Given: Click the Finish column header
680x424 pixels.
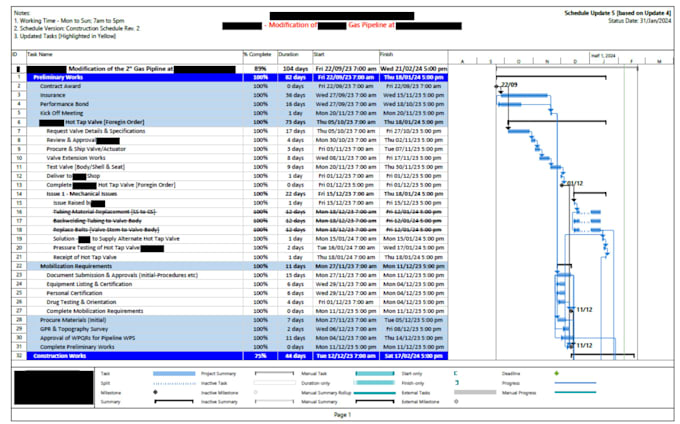Looking at the screenshot, I should point(386,55).
